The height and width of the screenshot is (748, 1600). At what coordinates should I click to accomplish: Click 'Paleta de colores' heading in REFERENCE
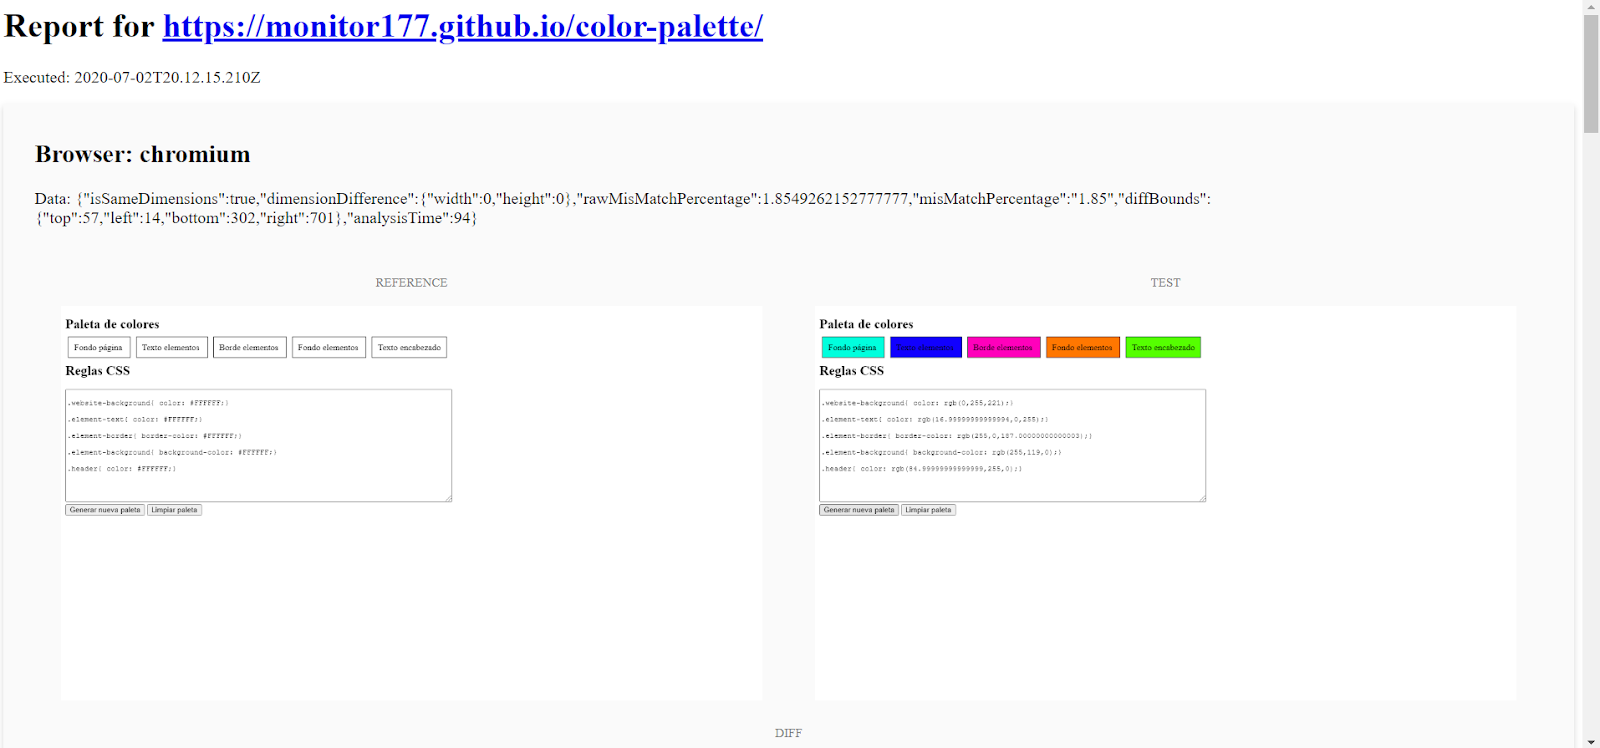tap(112, 324)
